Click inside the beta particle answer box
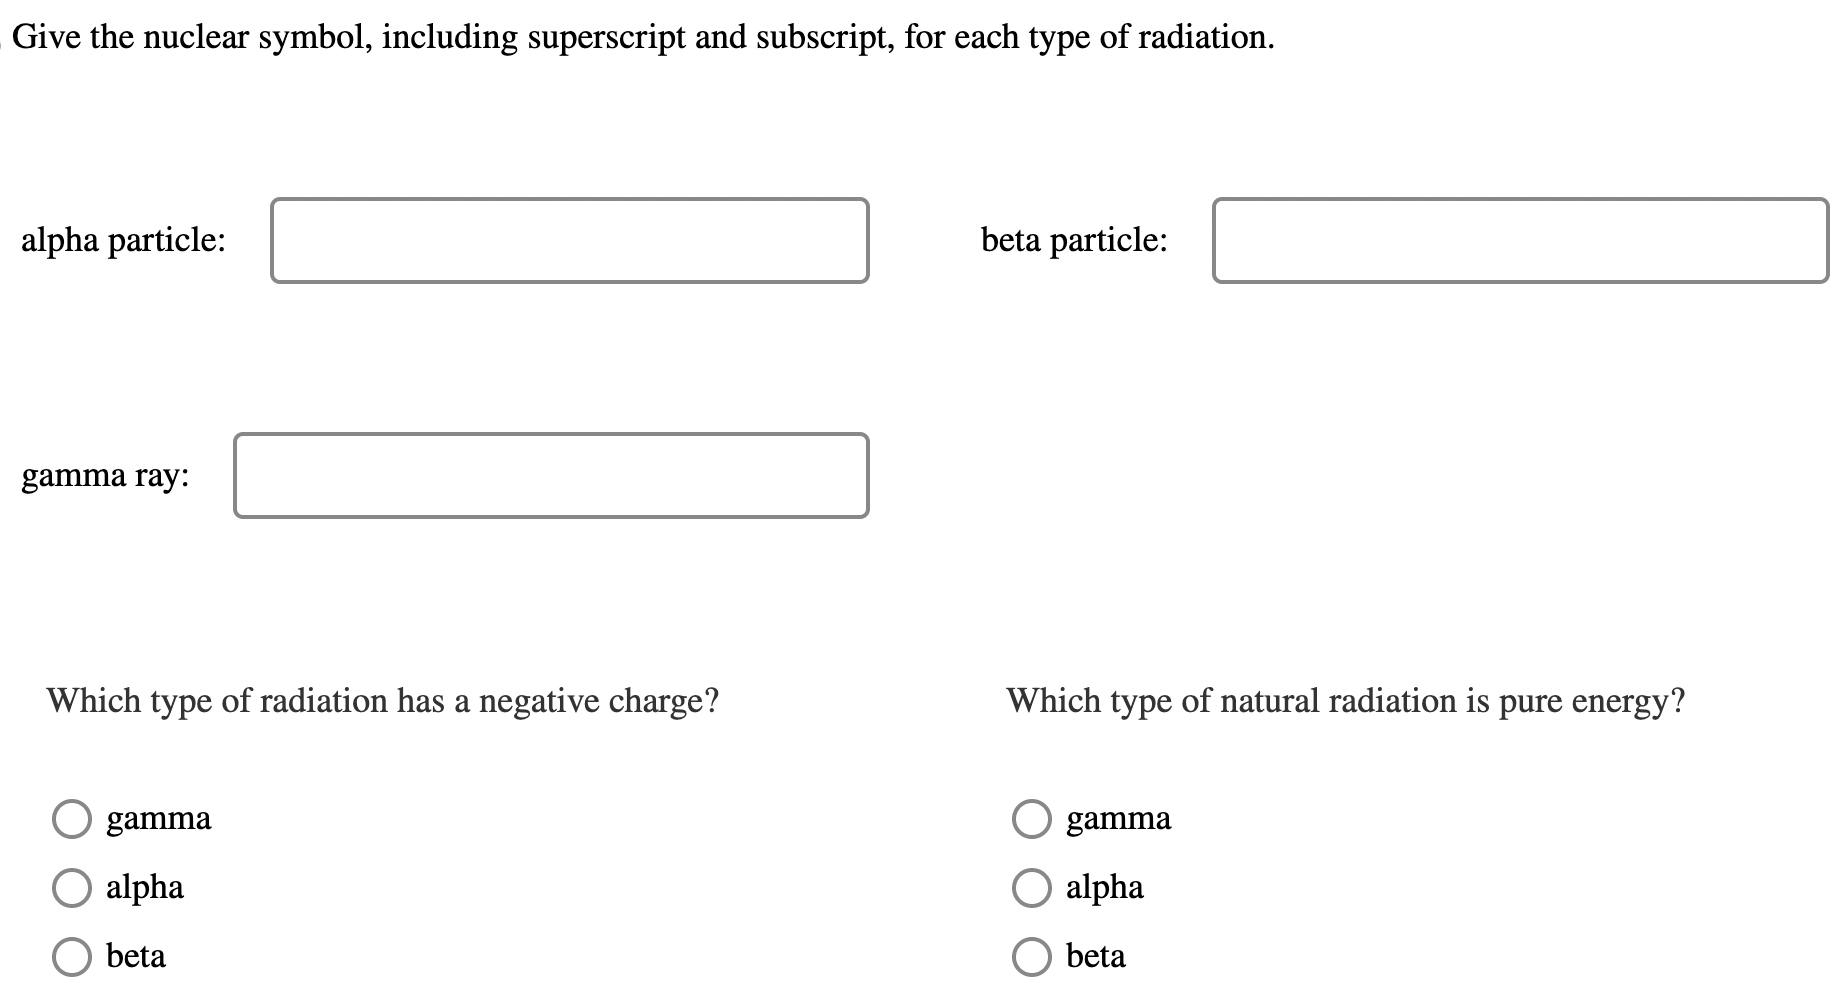This screenshot has height=1006, width=1844. click(x=1519, y=240)
